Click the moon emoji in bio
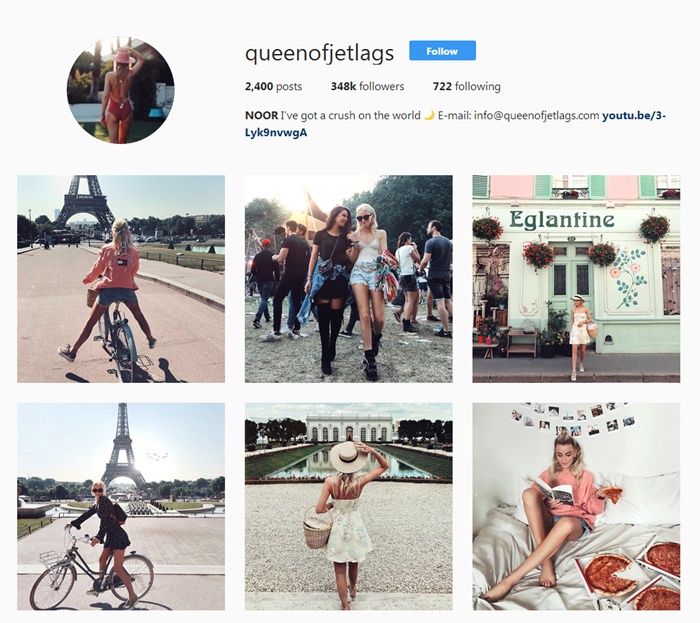The image size is (700, 623). (429, 115)
